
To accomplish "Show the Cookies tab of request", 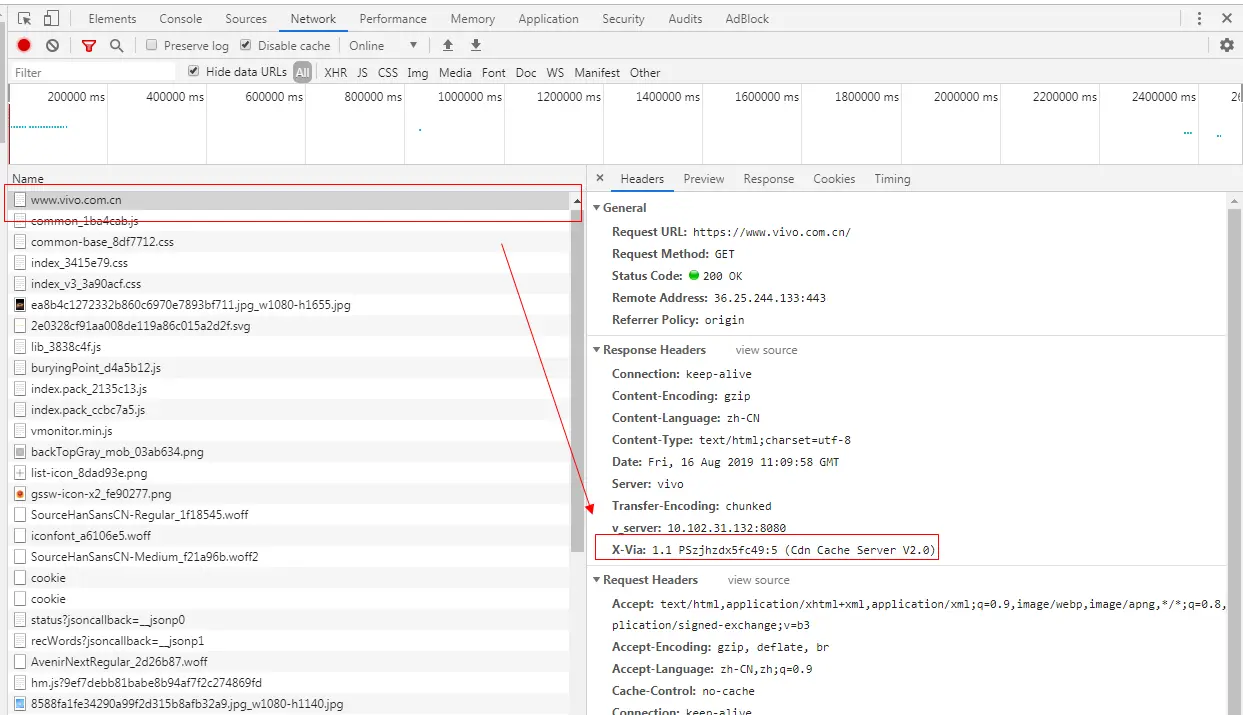I will coord(834,179).
